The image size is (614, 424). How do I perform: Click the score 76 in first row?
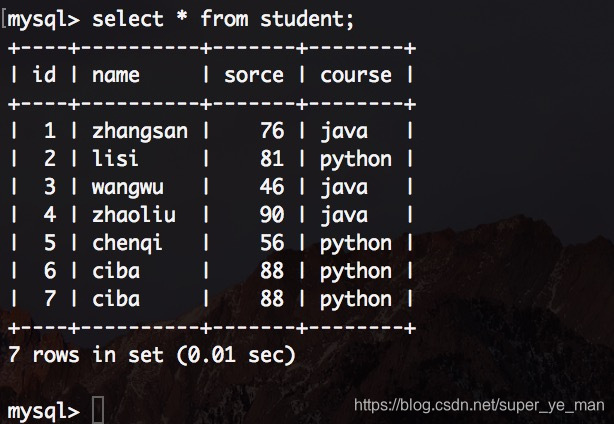(x=272, y=130)
